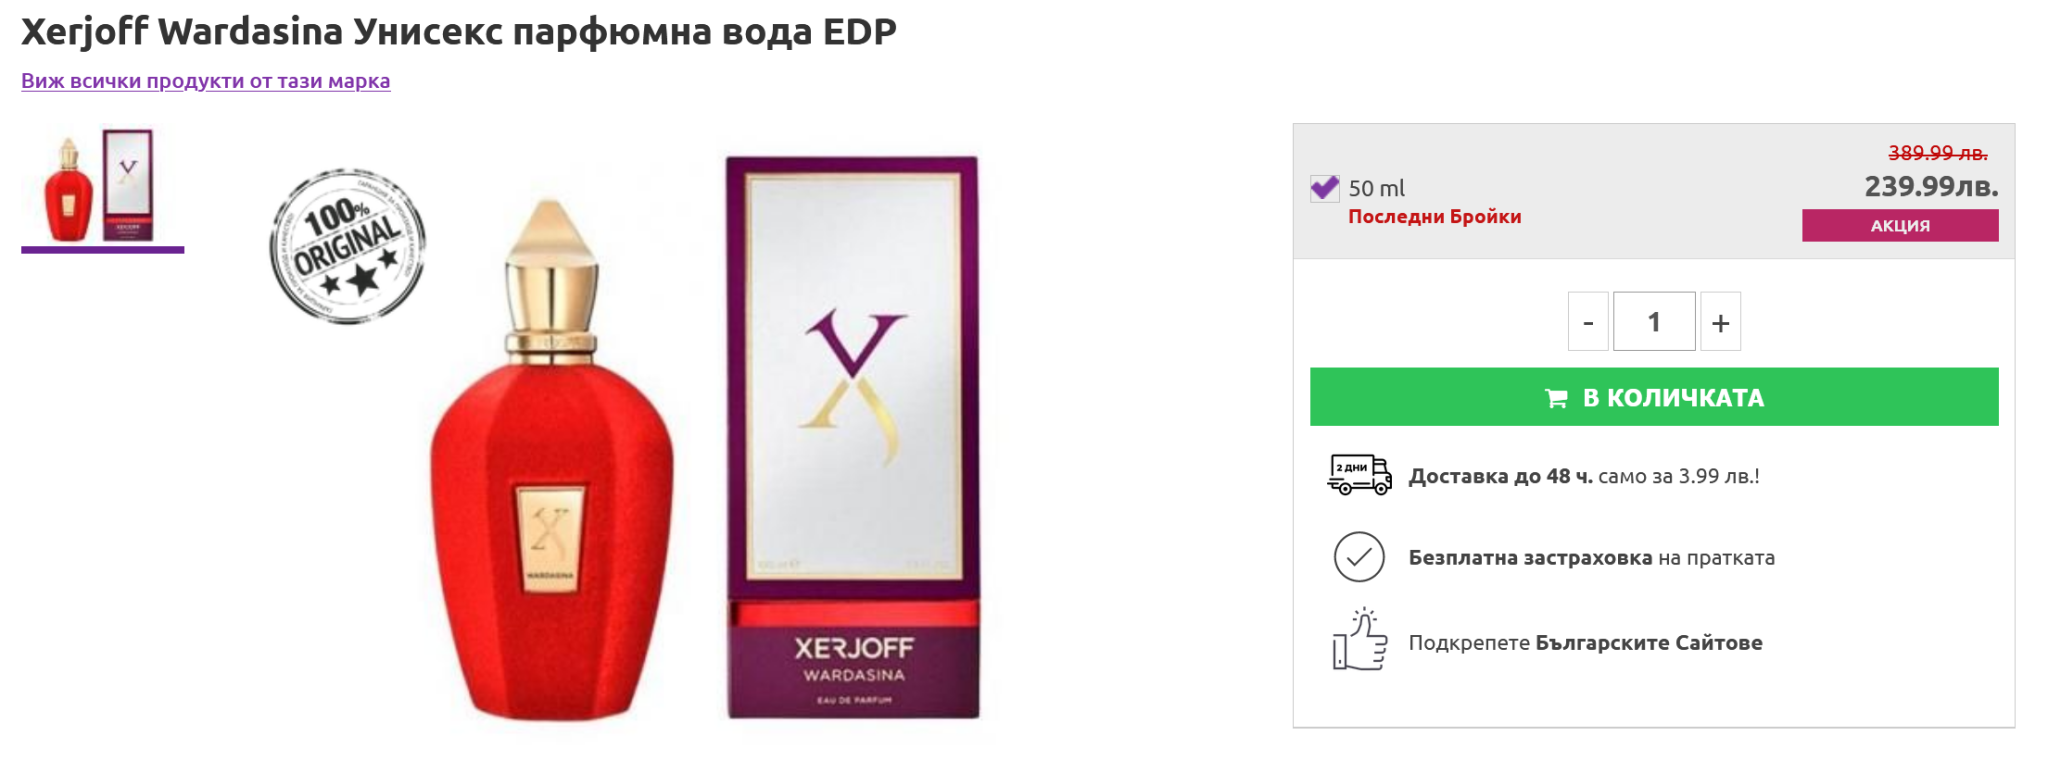Click the Последни Бройки stock notice

(x=1434, y=217)
